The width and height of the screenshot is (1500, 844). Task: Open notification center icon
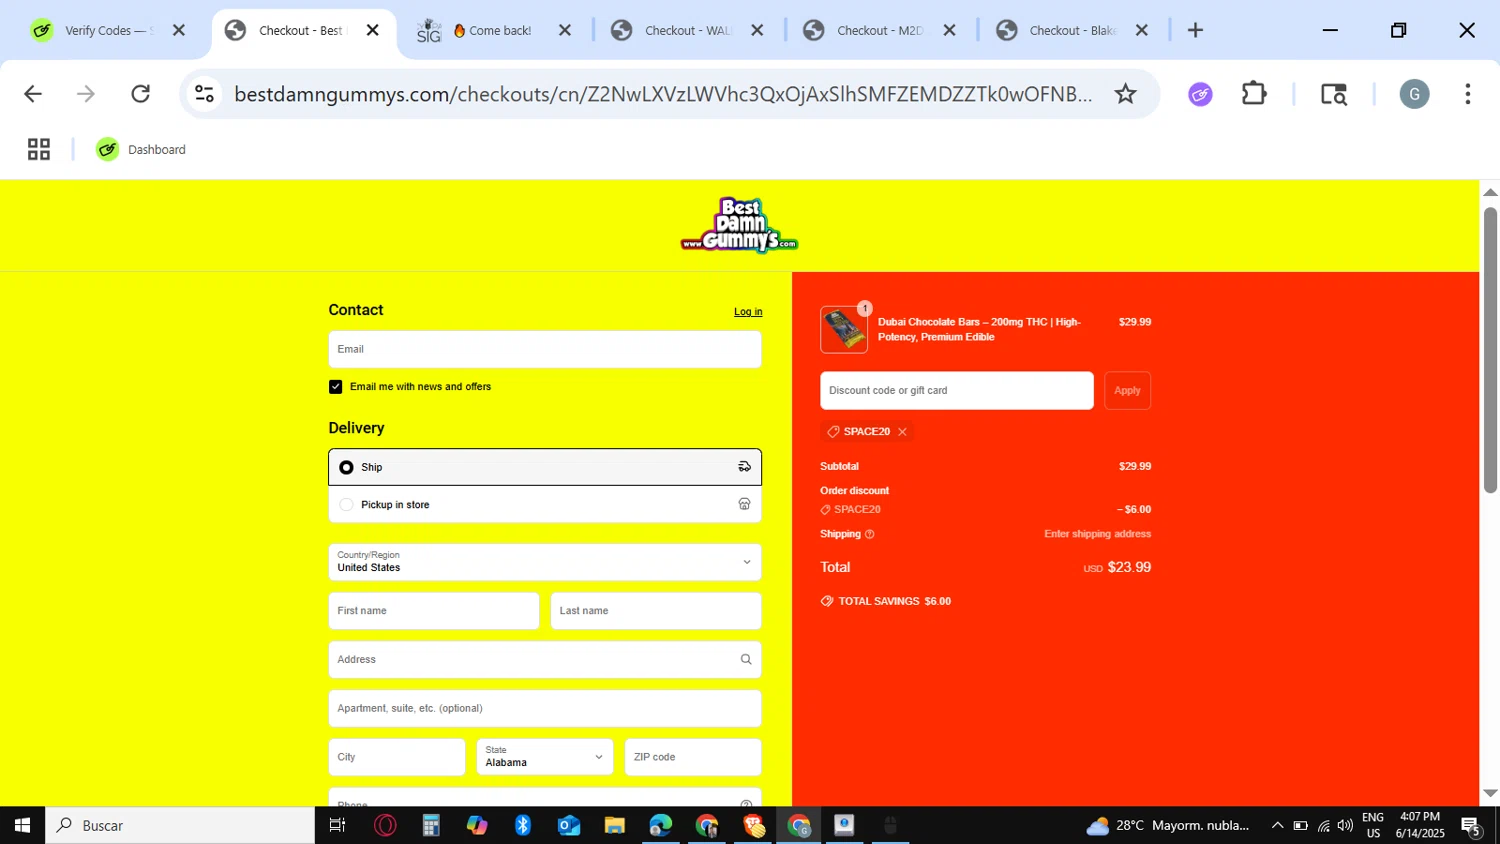pyautogui.click(x=1471, y=826)
